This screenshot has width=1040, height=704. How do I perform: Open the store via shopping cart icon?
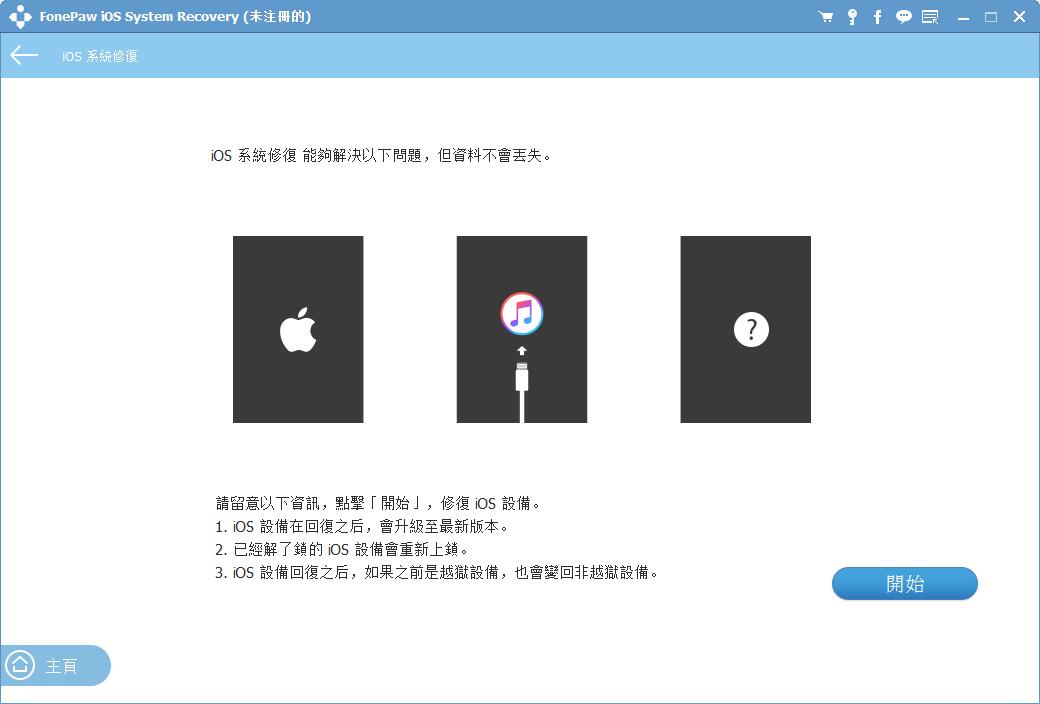point(825,16)
